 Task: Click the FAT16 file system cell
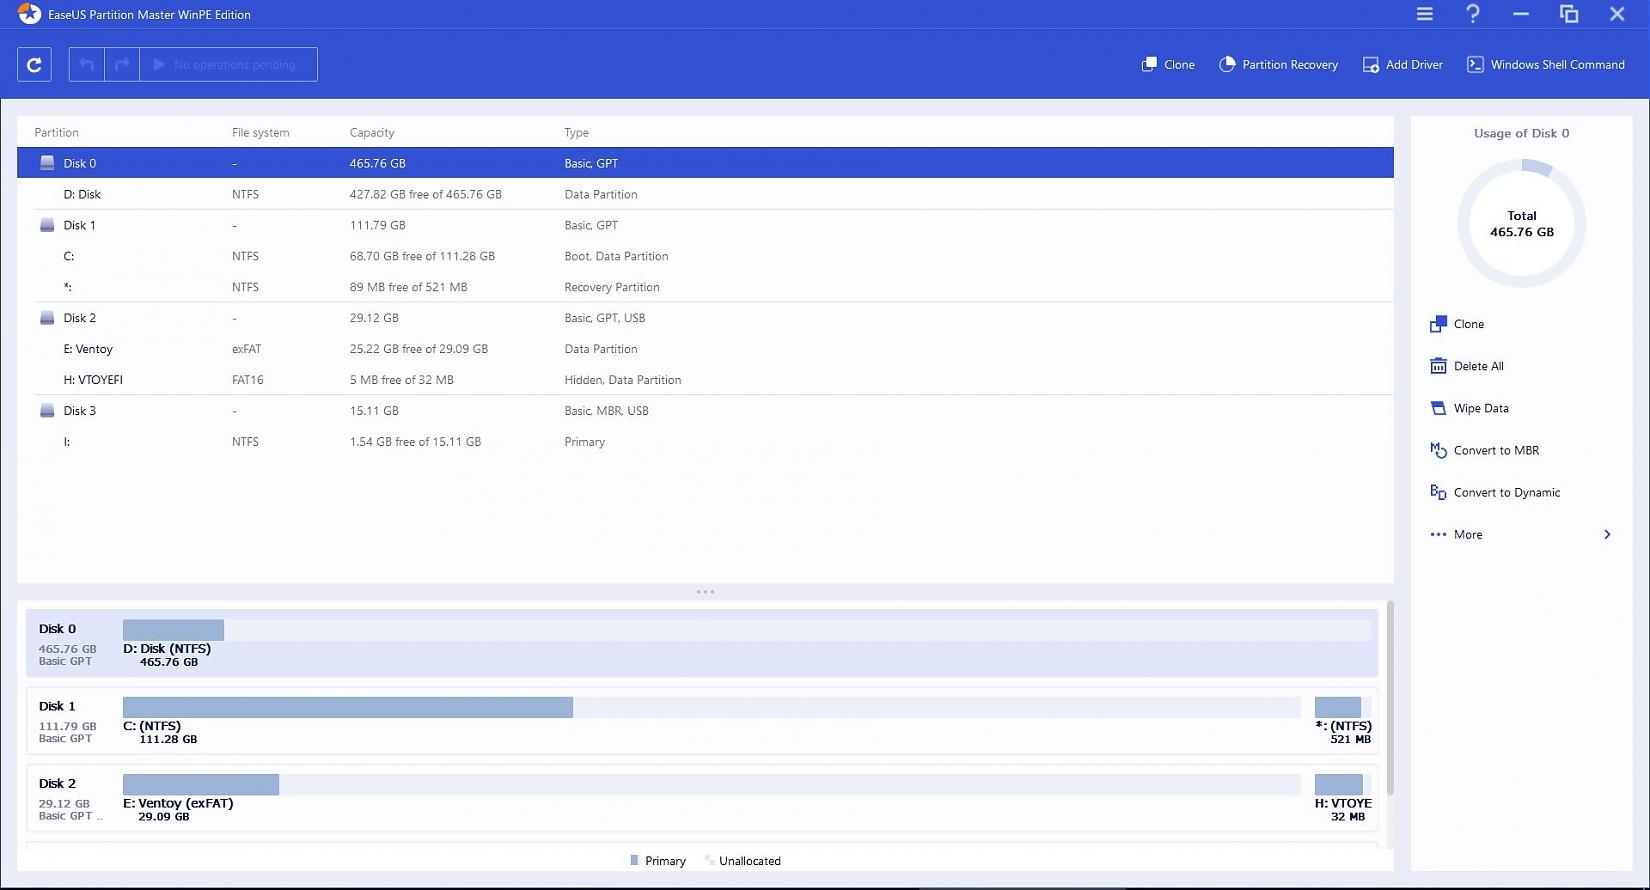click(248, 380)
